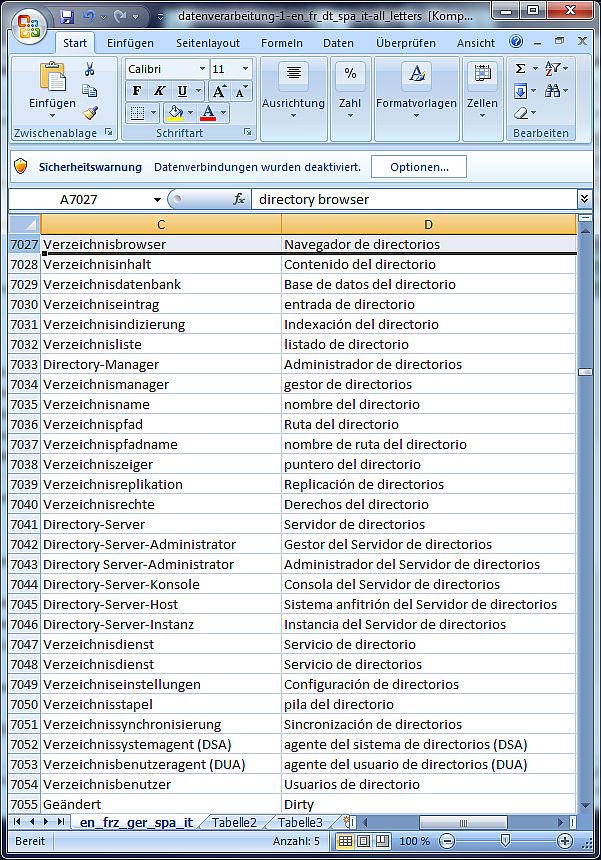The width and height of the screenshot is (601, 860).
Task: Switch to the Überprüfen ribbon tab
Action: [x=406, y=43]
